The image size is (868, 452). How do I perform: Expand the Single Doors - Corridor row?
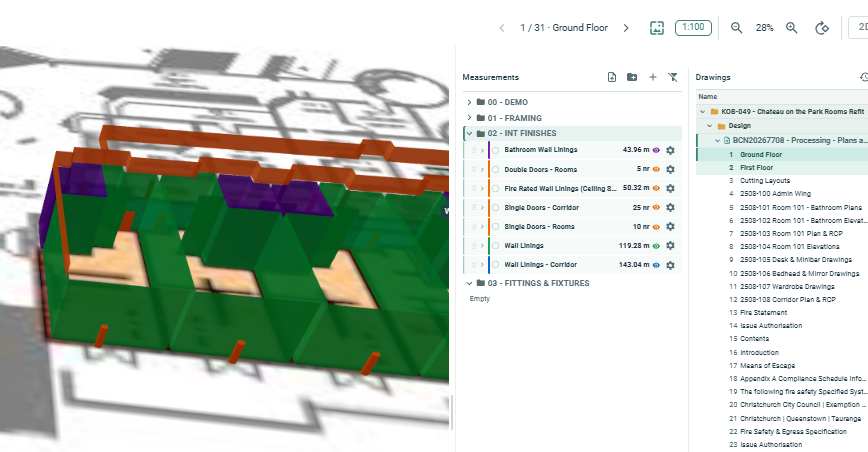(x=482, y=207)
